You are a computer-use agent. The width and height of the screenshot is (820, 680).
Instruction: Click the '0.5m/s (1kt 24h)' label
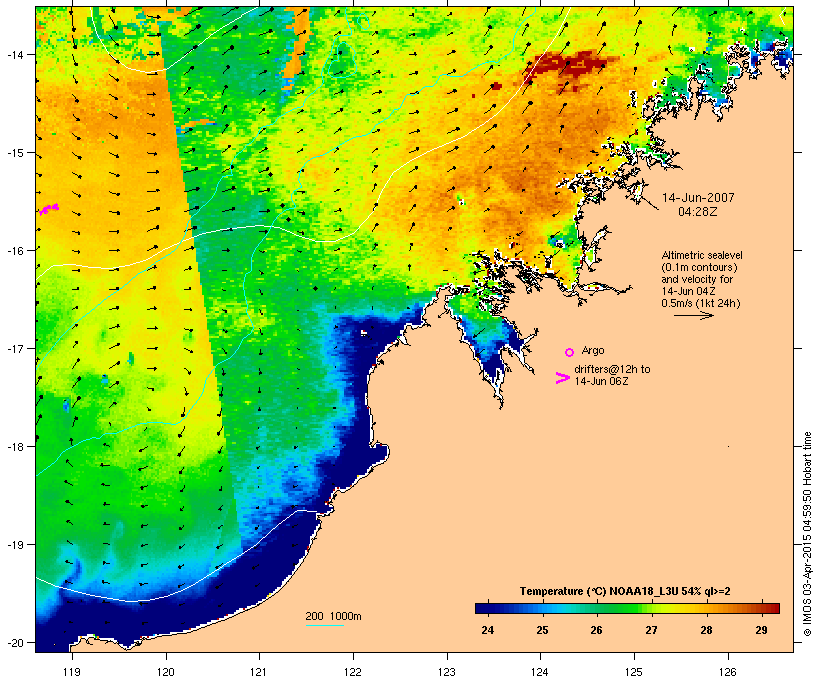pyautogui.click(x=701, y=303)
